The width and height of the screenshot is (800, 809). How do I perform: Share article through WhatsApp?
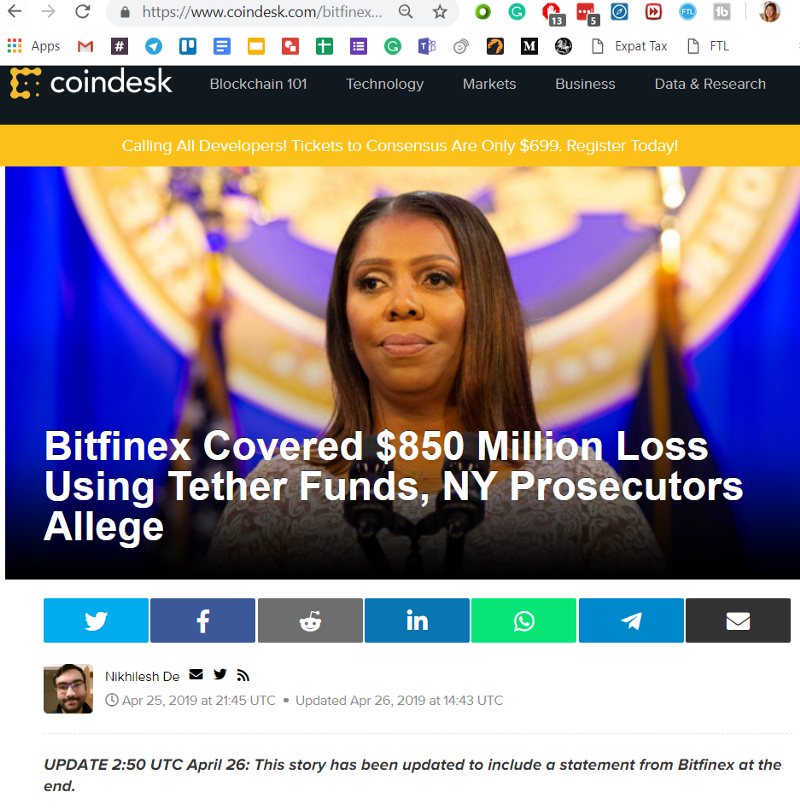[x=524, y=620]
